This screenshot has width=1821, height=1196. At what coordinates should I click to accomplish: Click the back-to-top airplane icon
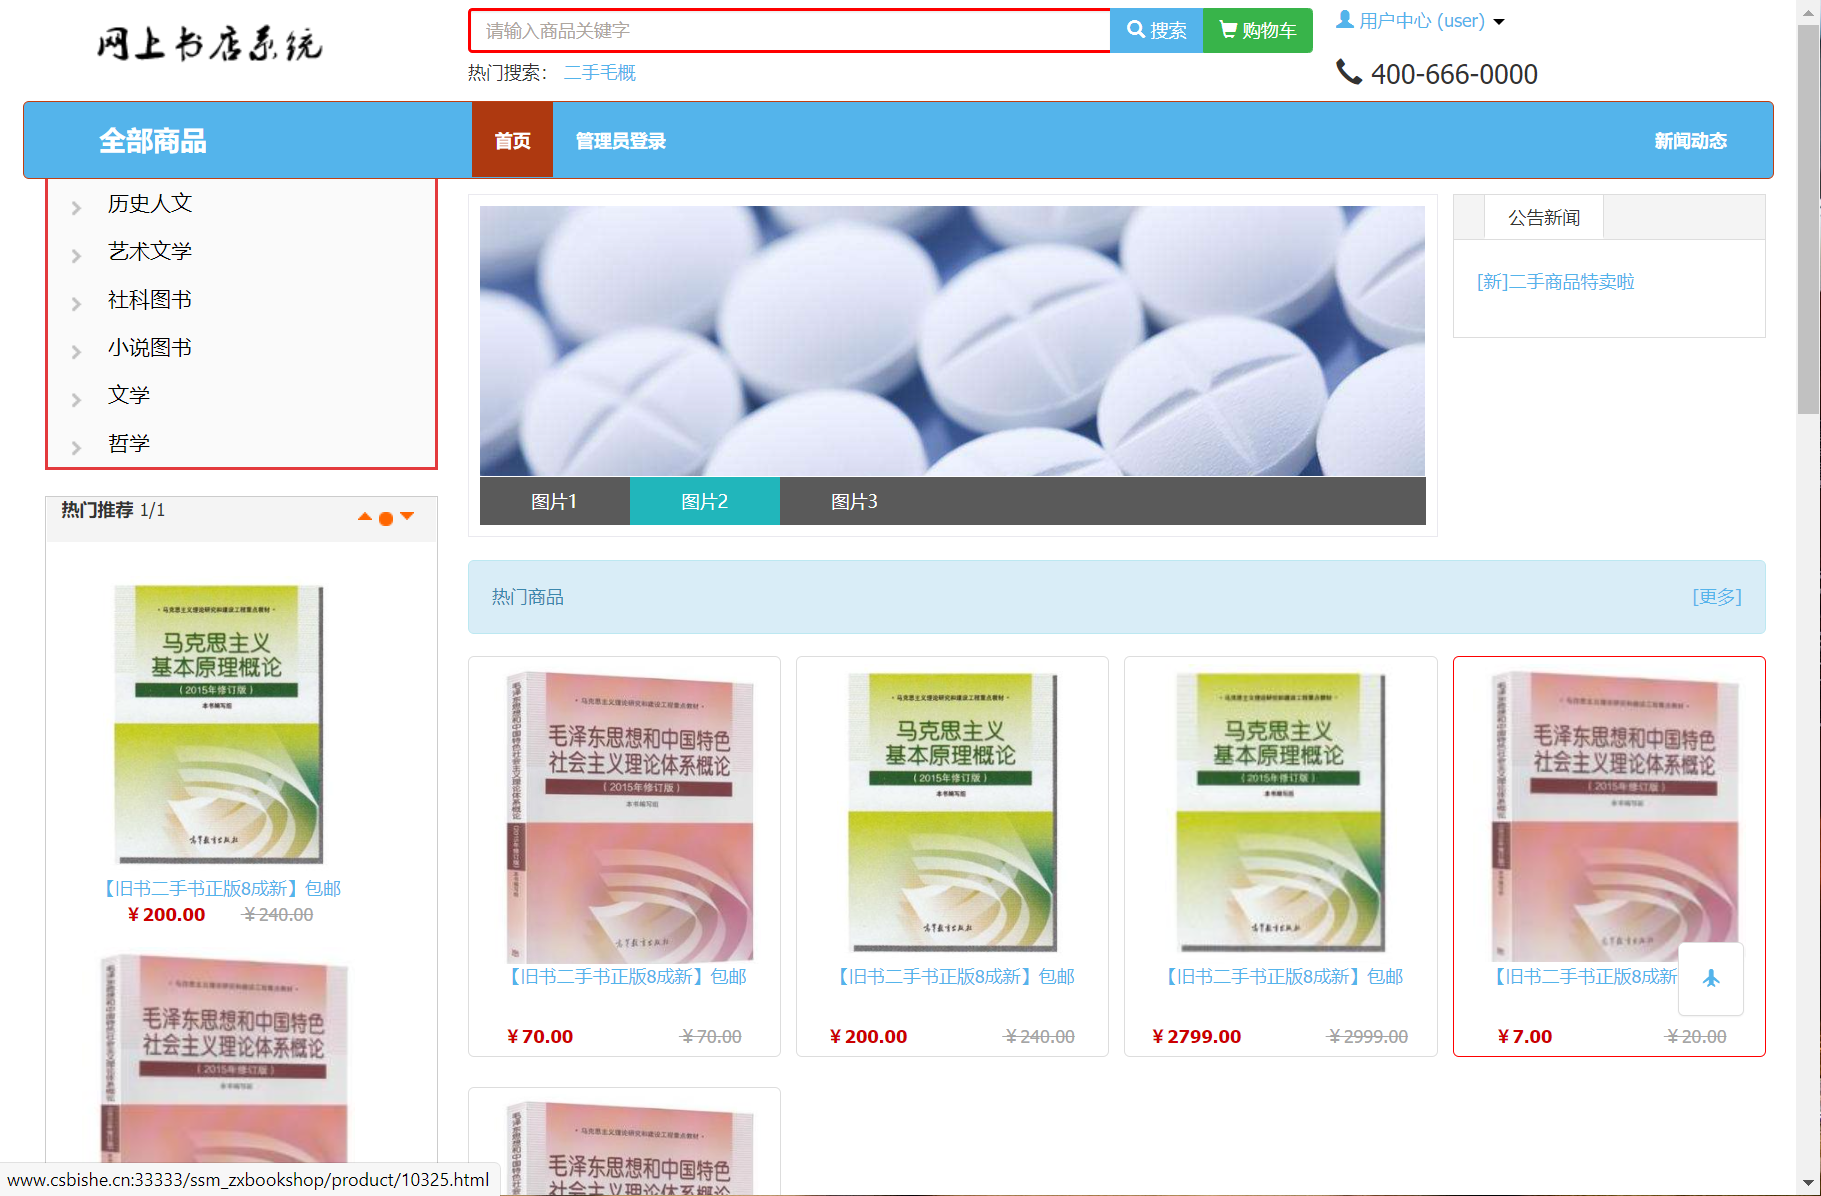[1710, 979]
